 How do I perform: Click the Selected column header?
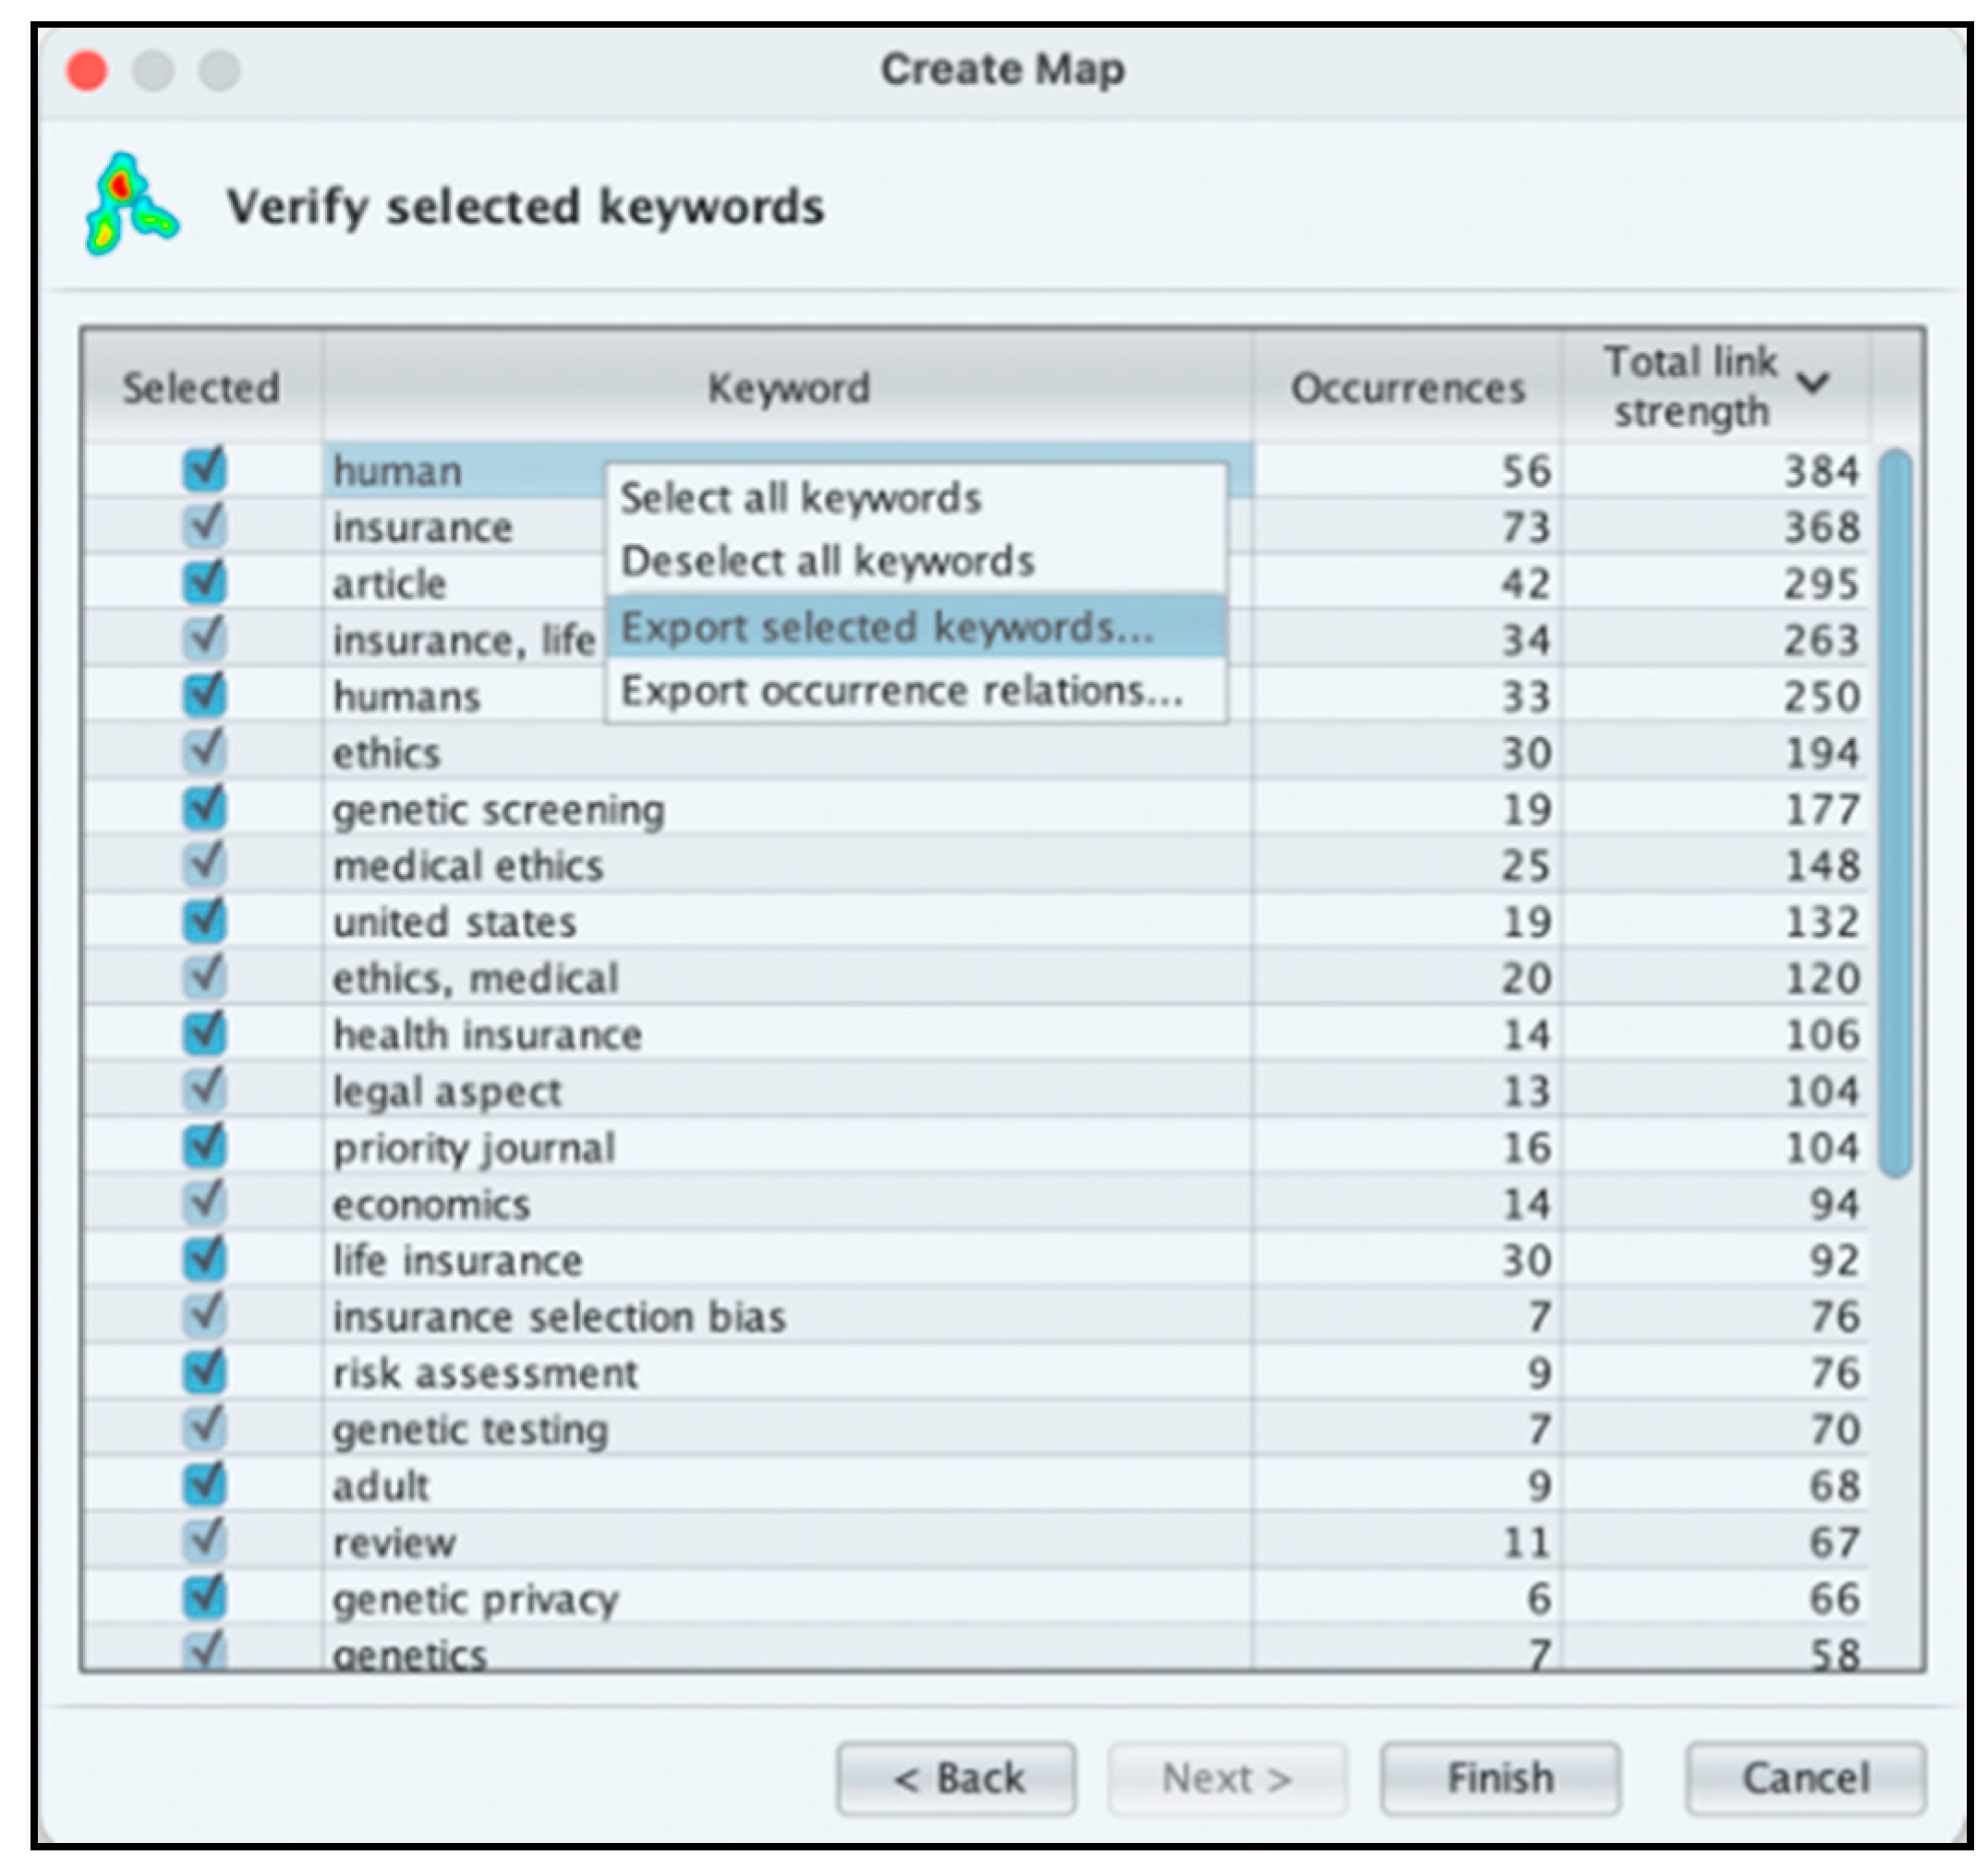(x=201, y=388)
